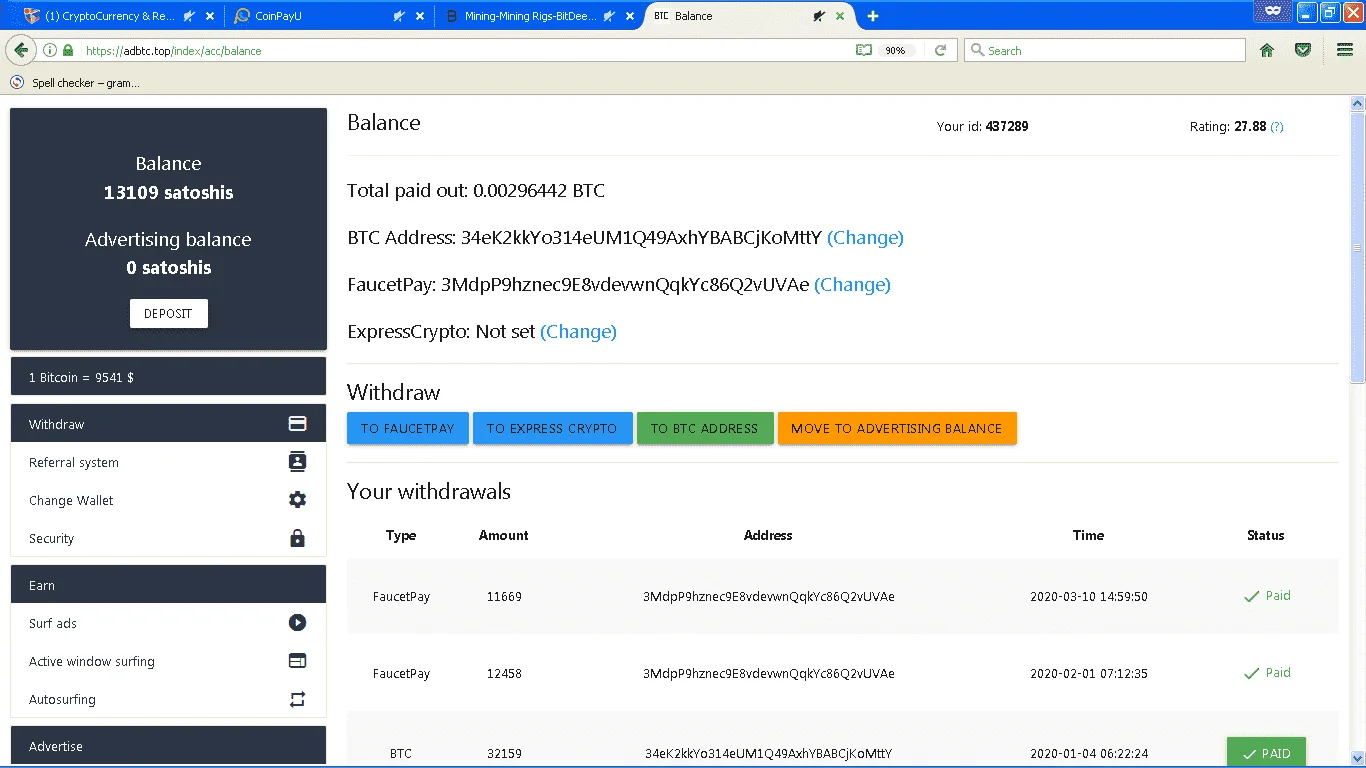The width and height of the screenshot is (1366, 768).
Task: Click the Advertise section header
Action: click(x=168, y=746)
